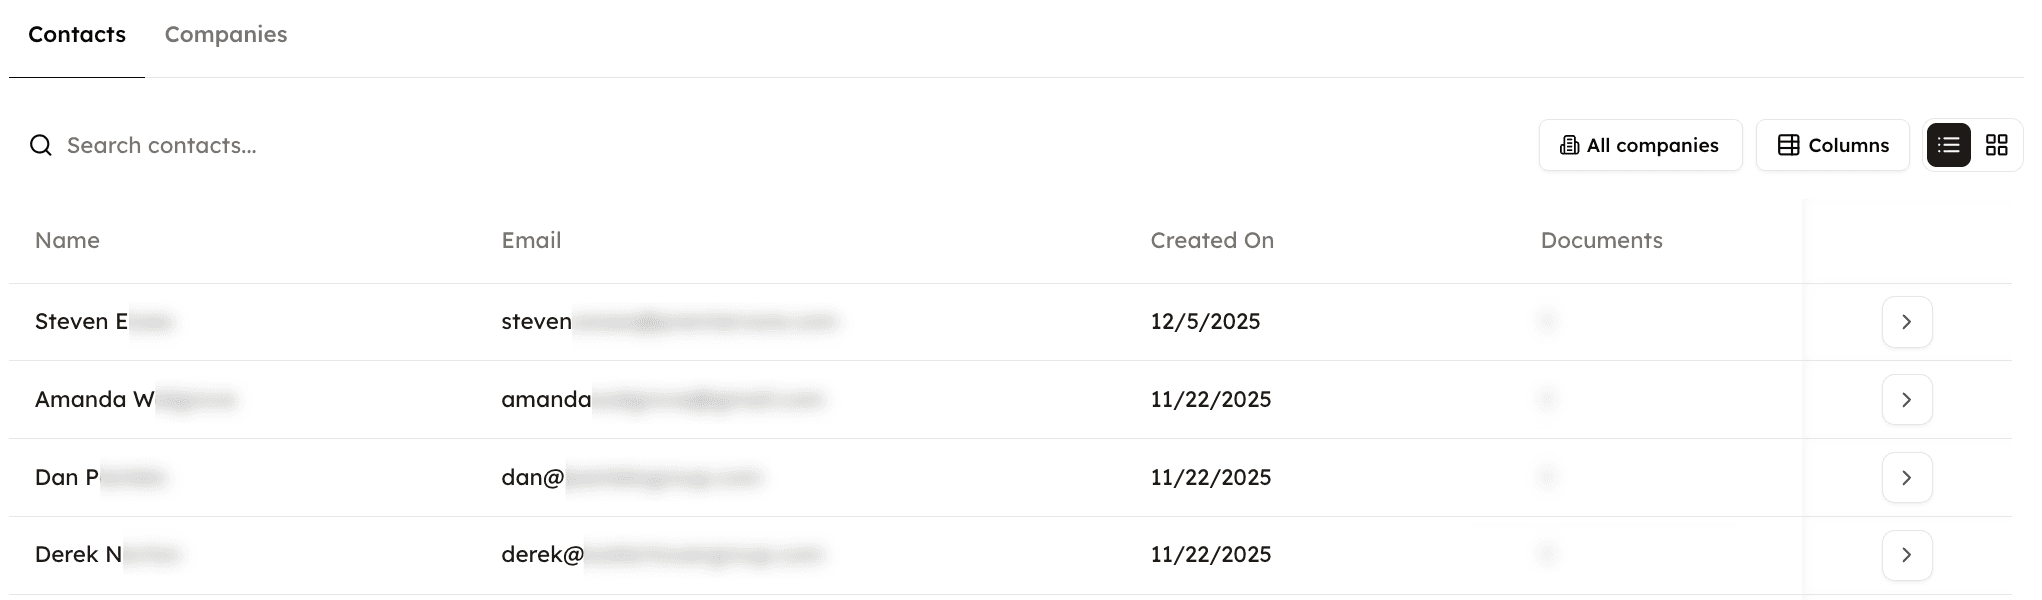
Task: Open Steven's contact details chevron
Action: 1906,322
